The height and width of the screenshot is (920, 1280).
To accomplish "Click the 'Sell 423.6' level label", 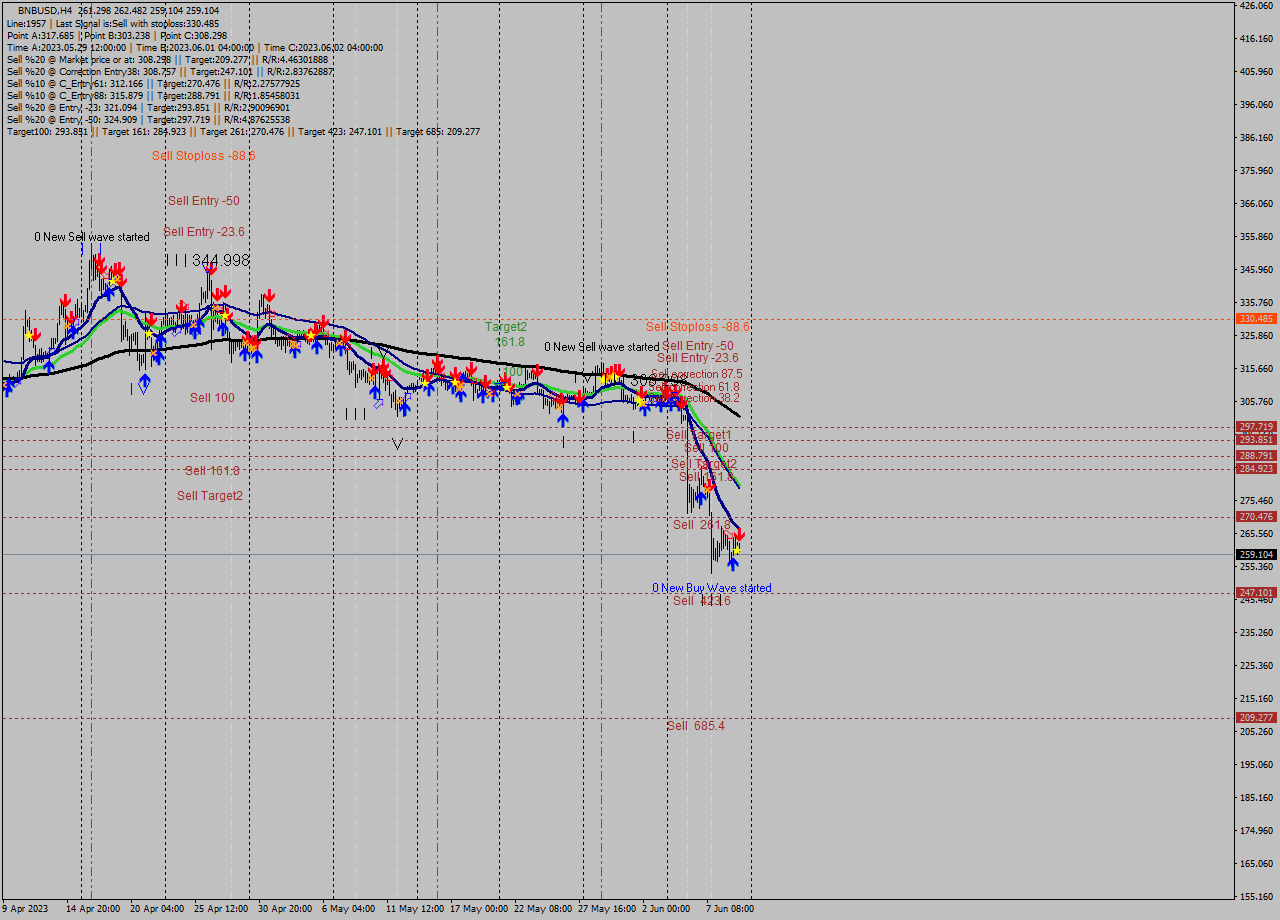I will tap(701, 601).
